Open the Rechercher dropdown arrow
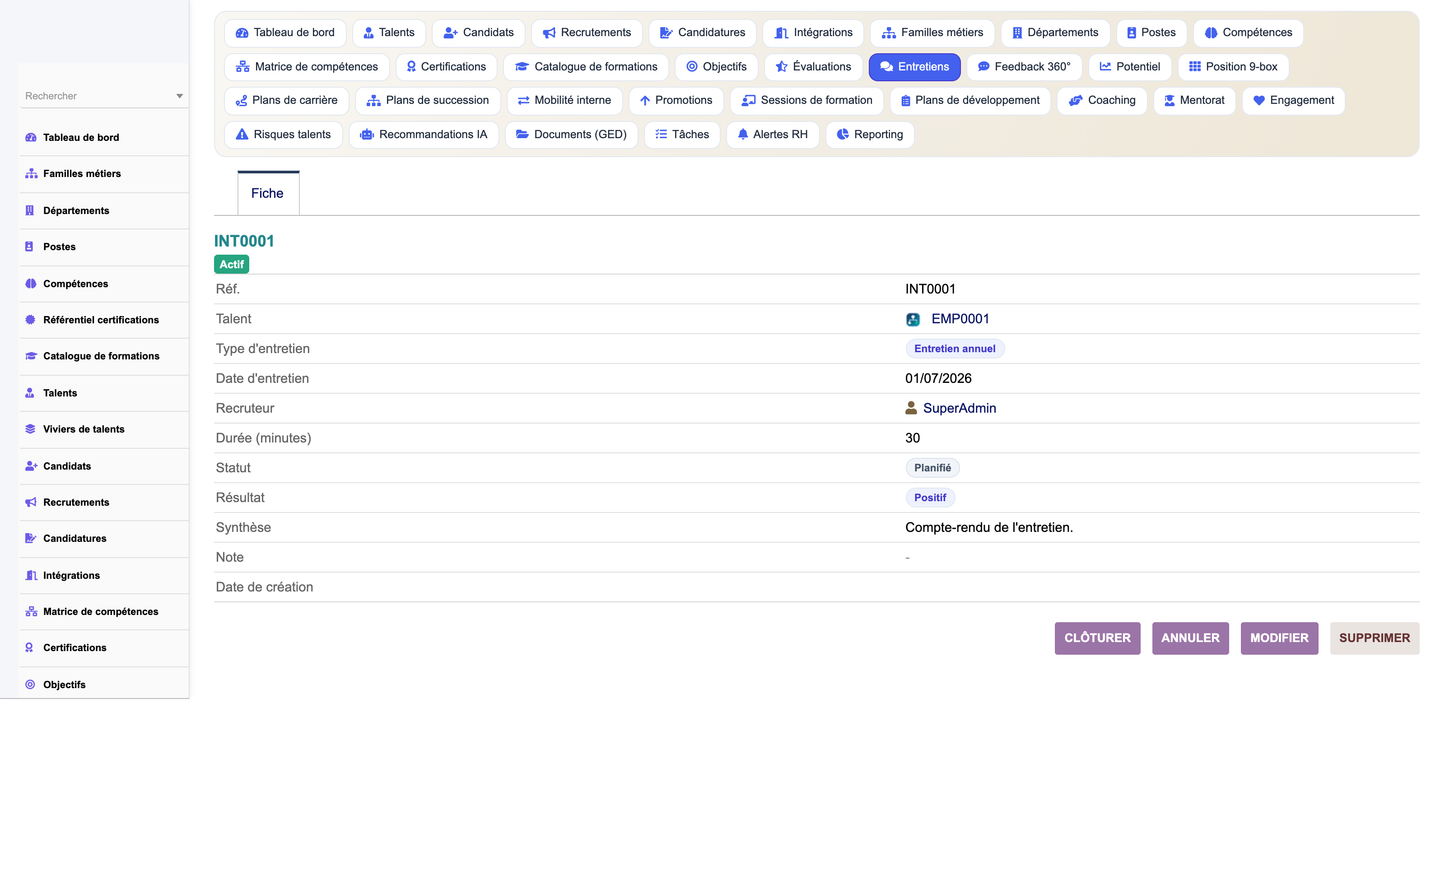This screenshot has width=1445, height=894. pos(180,96)
